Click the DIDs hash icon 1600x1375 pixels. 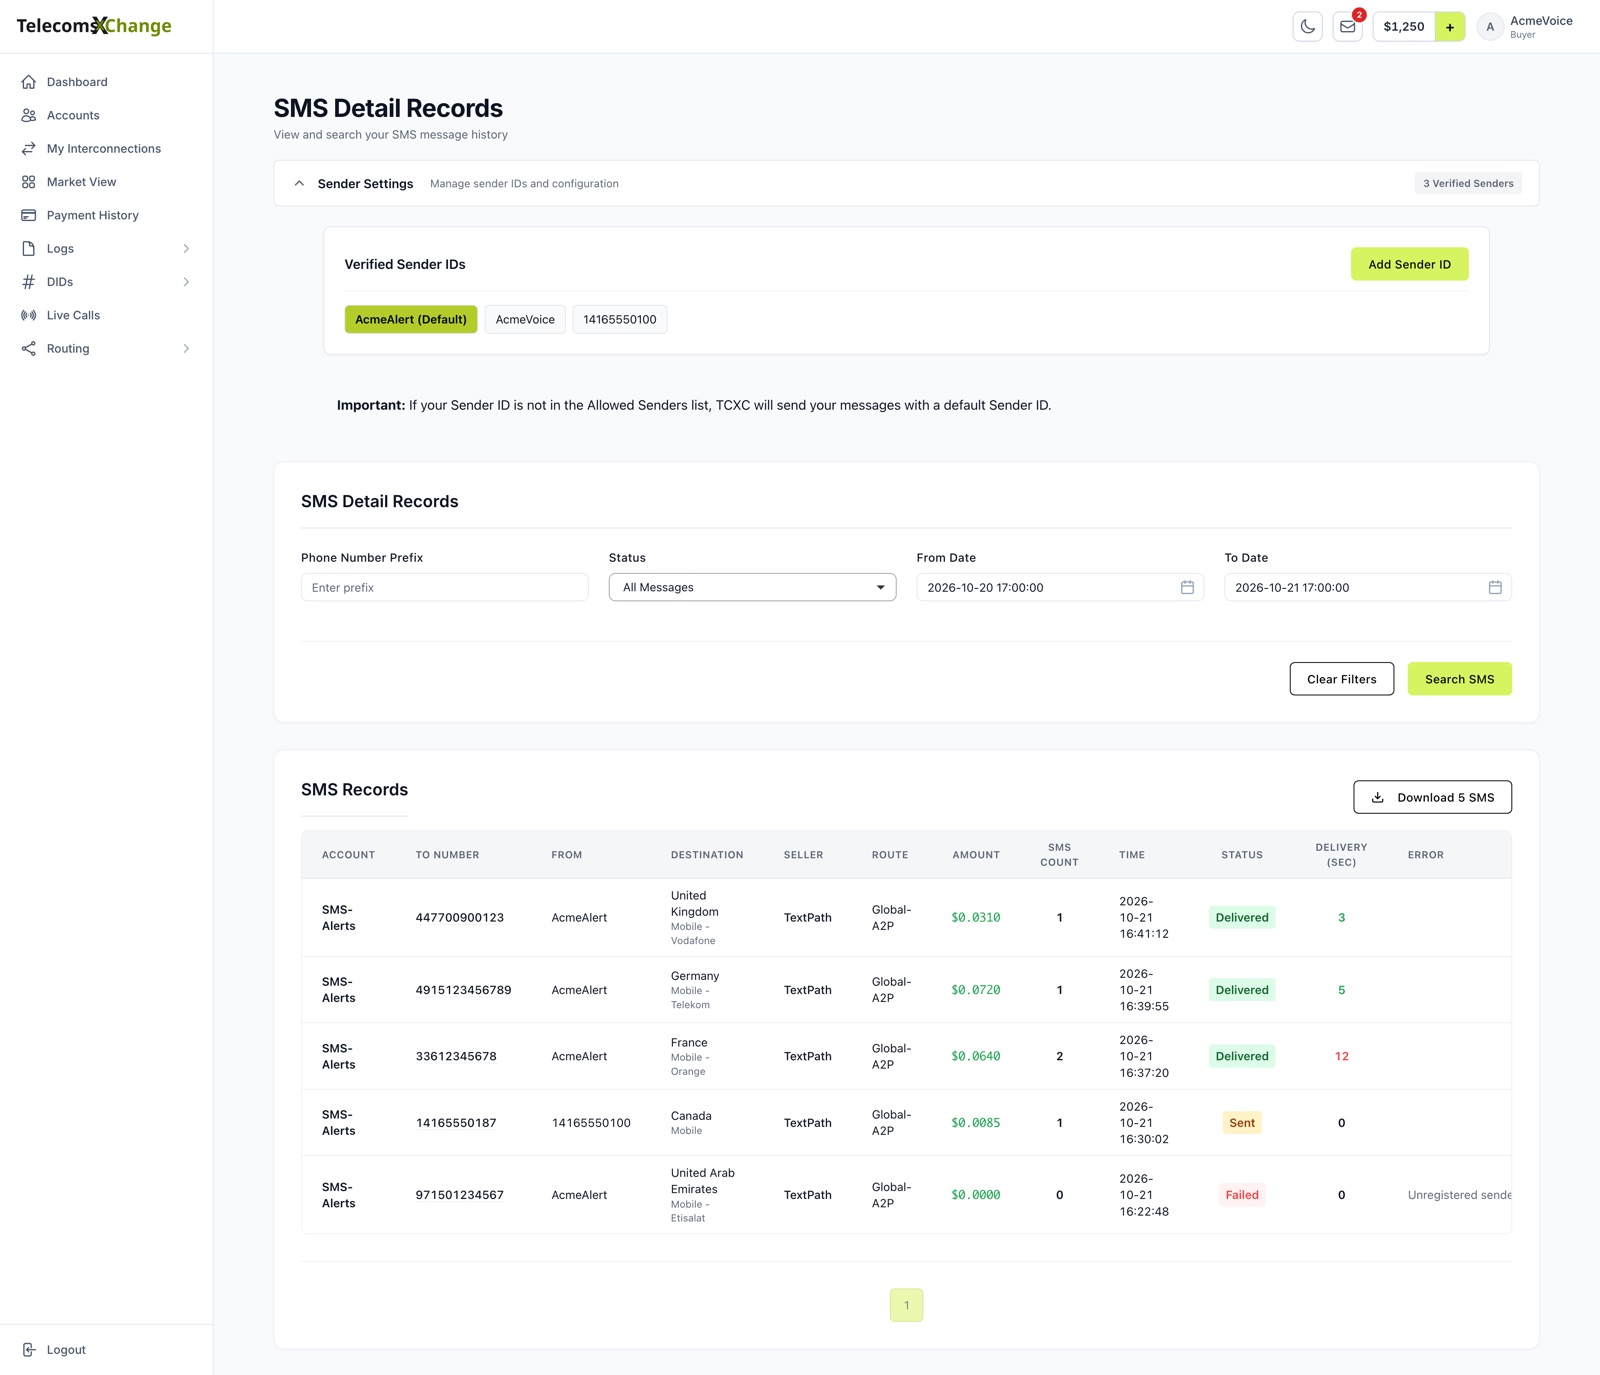click(29, 282)
